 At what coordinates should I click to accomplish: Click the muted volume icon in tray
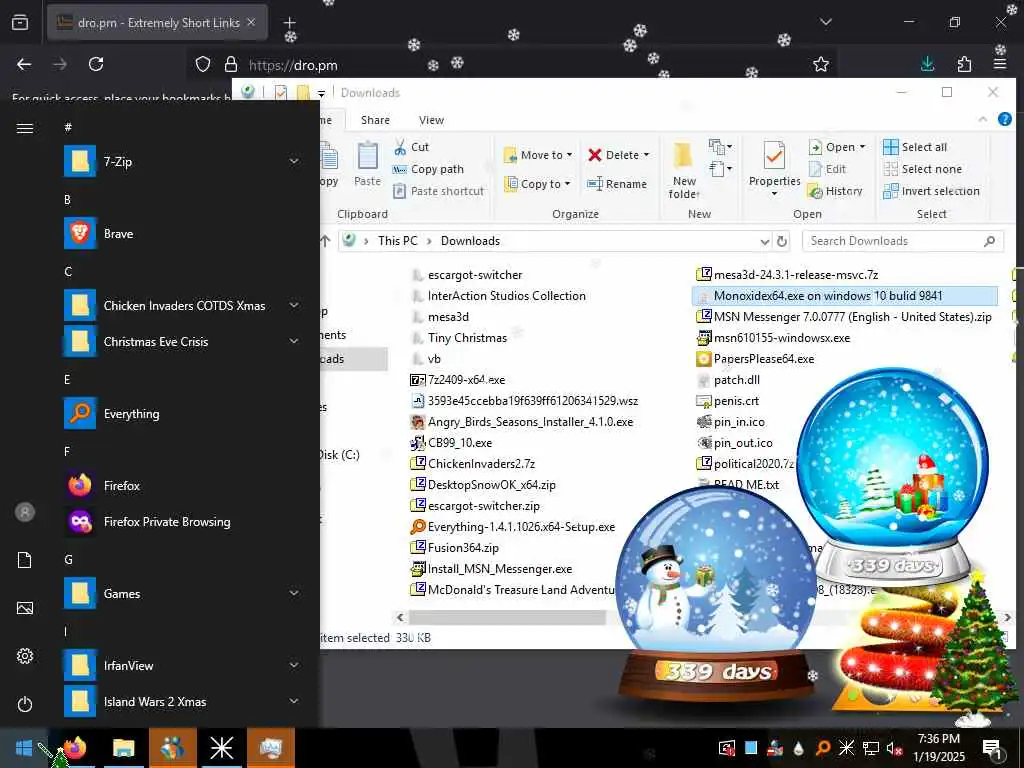[894, 748]
